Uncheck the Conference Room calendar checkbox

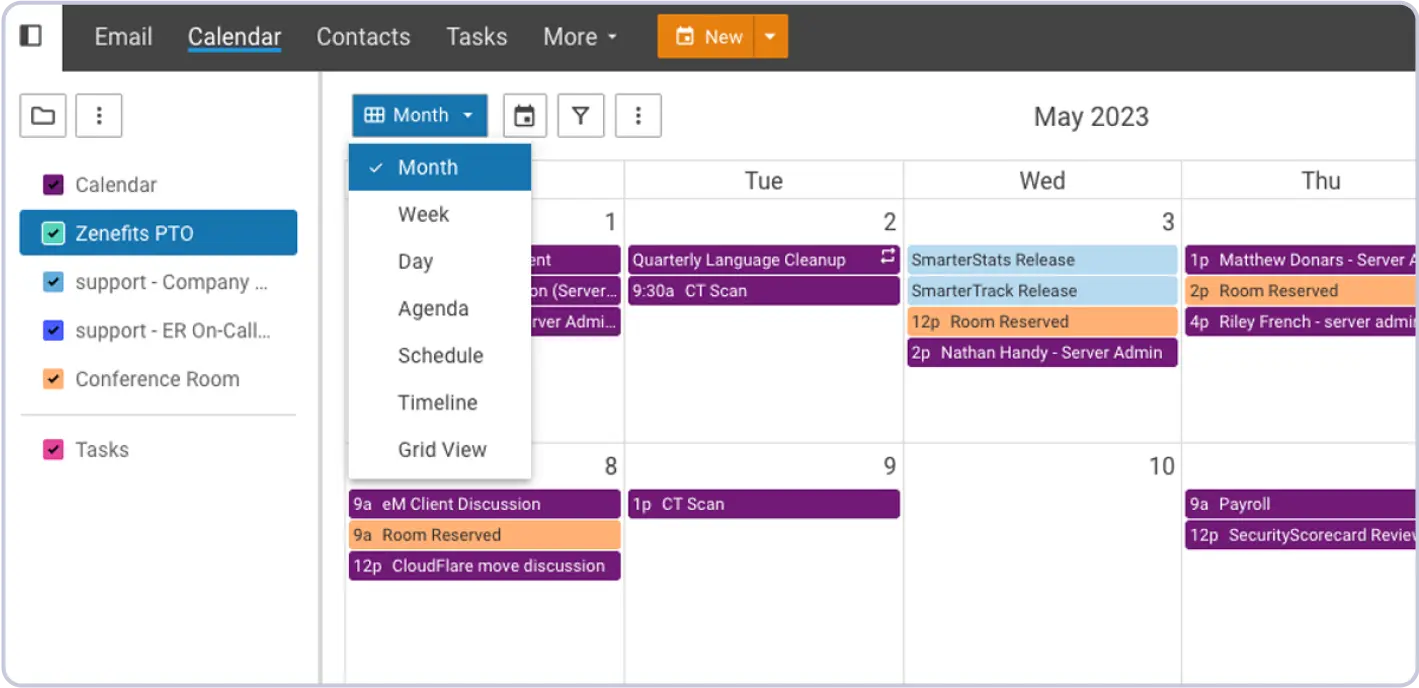click(54, 379)
